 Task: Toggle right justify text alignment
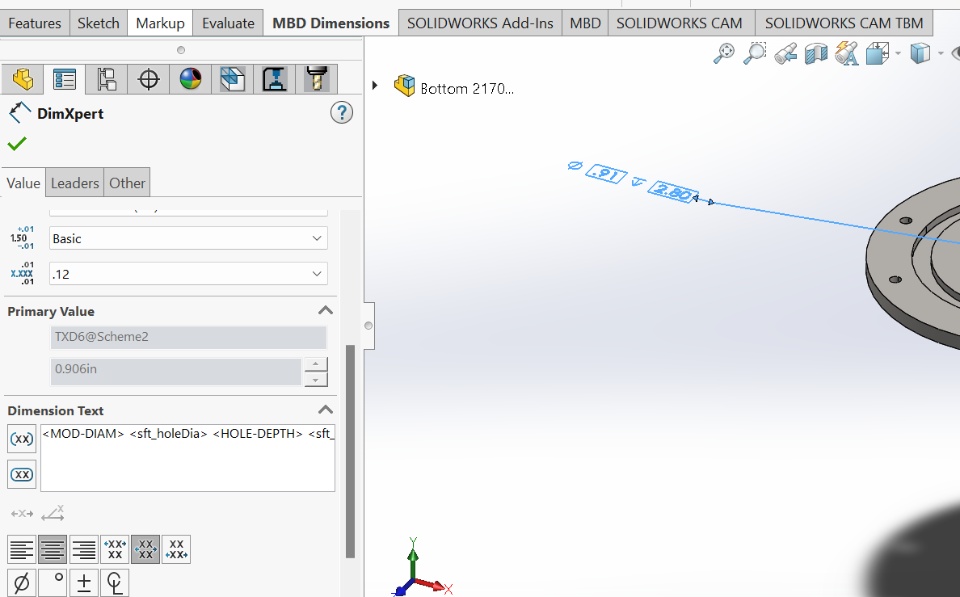click(84, 549)
